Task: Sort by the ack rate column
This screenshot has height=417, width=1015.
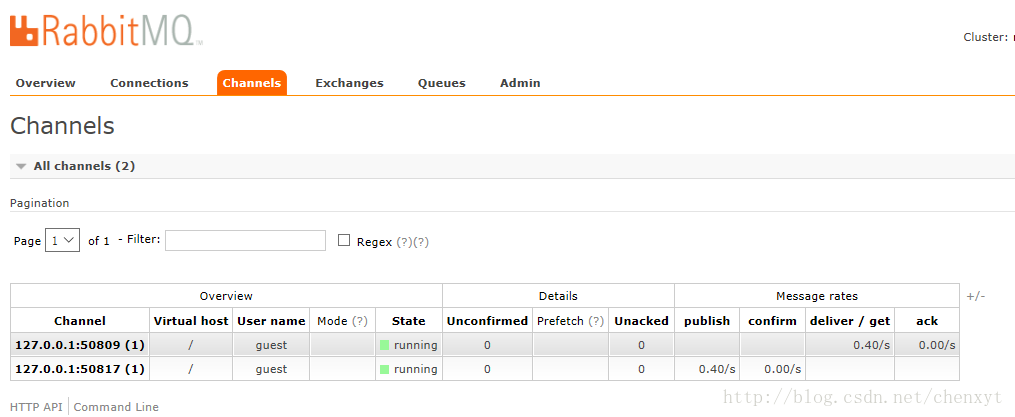Action: [x=927, y=321]
